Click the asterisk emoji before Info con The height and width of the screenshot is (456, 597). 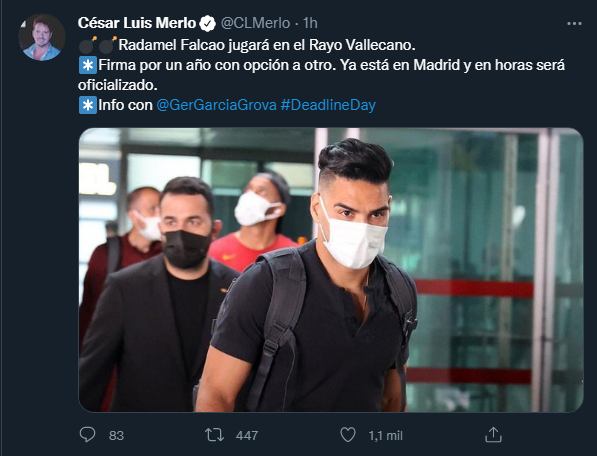[x=88, y=105]
